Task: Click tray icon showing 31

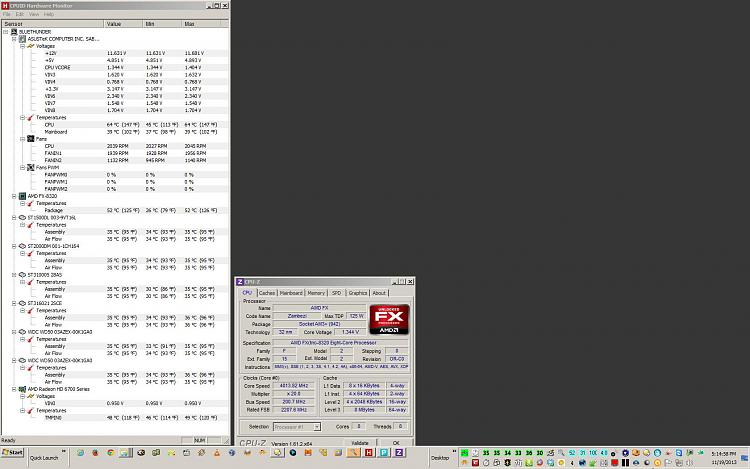Action: (583, 453)
